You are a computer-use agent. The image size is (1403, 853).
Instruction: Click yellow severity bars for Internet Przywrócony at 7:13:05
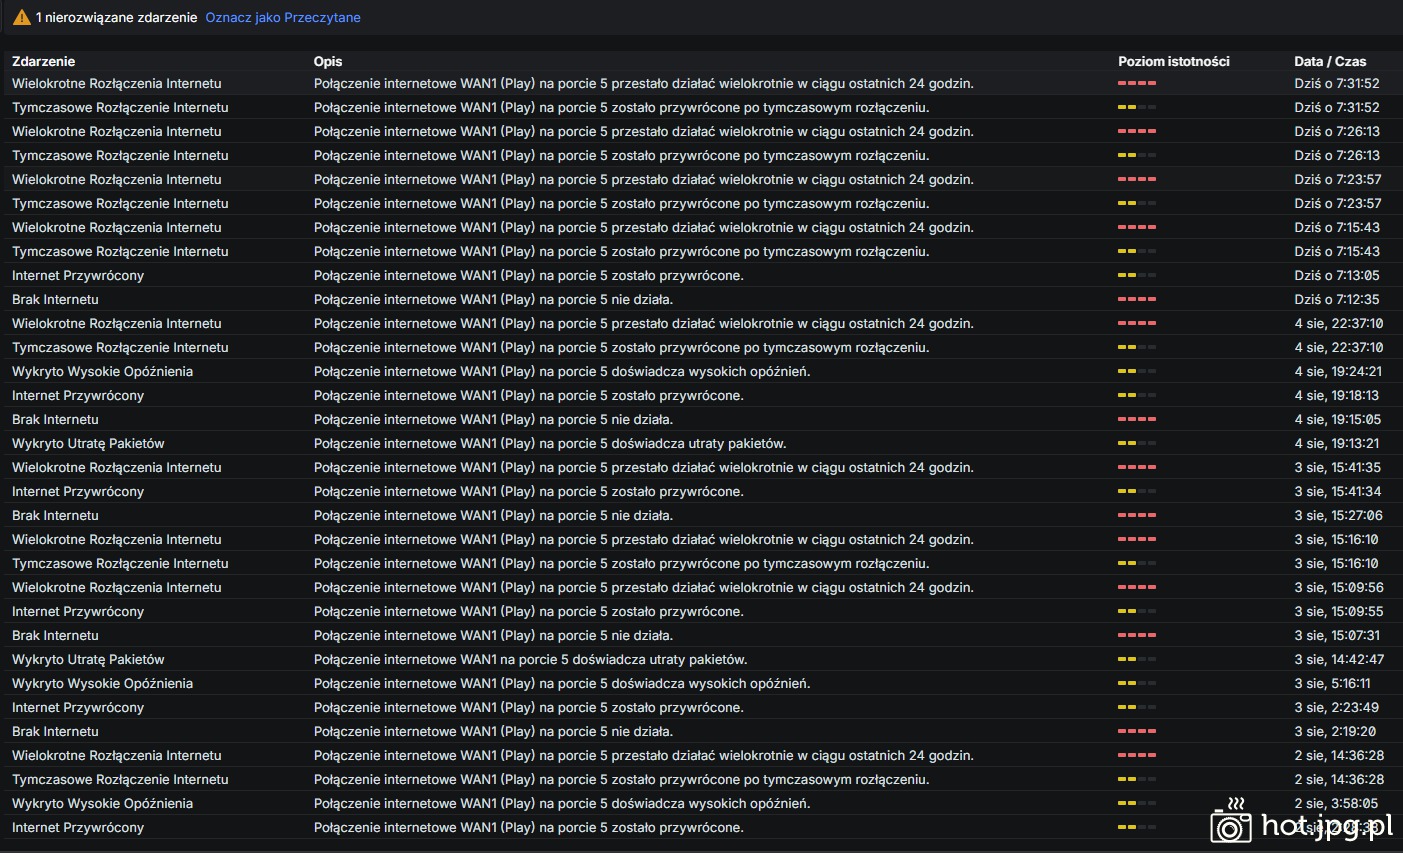[x=1137, y=275]
